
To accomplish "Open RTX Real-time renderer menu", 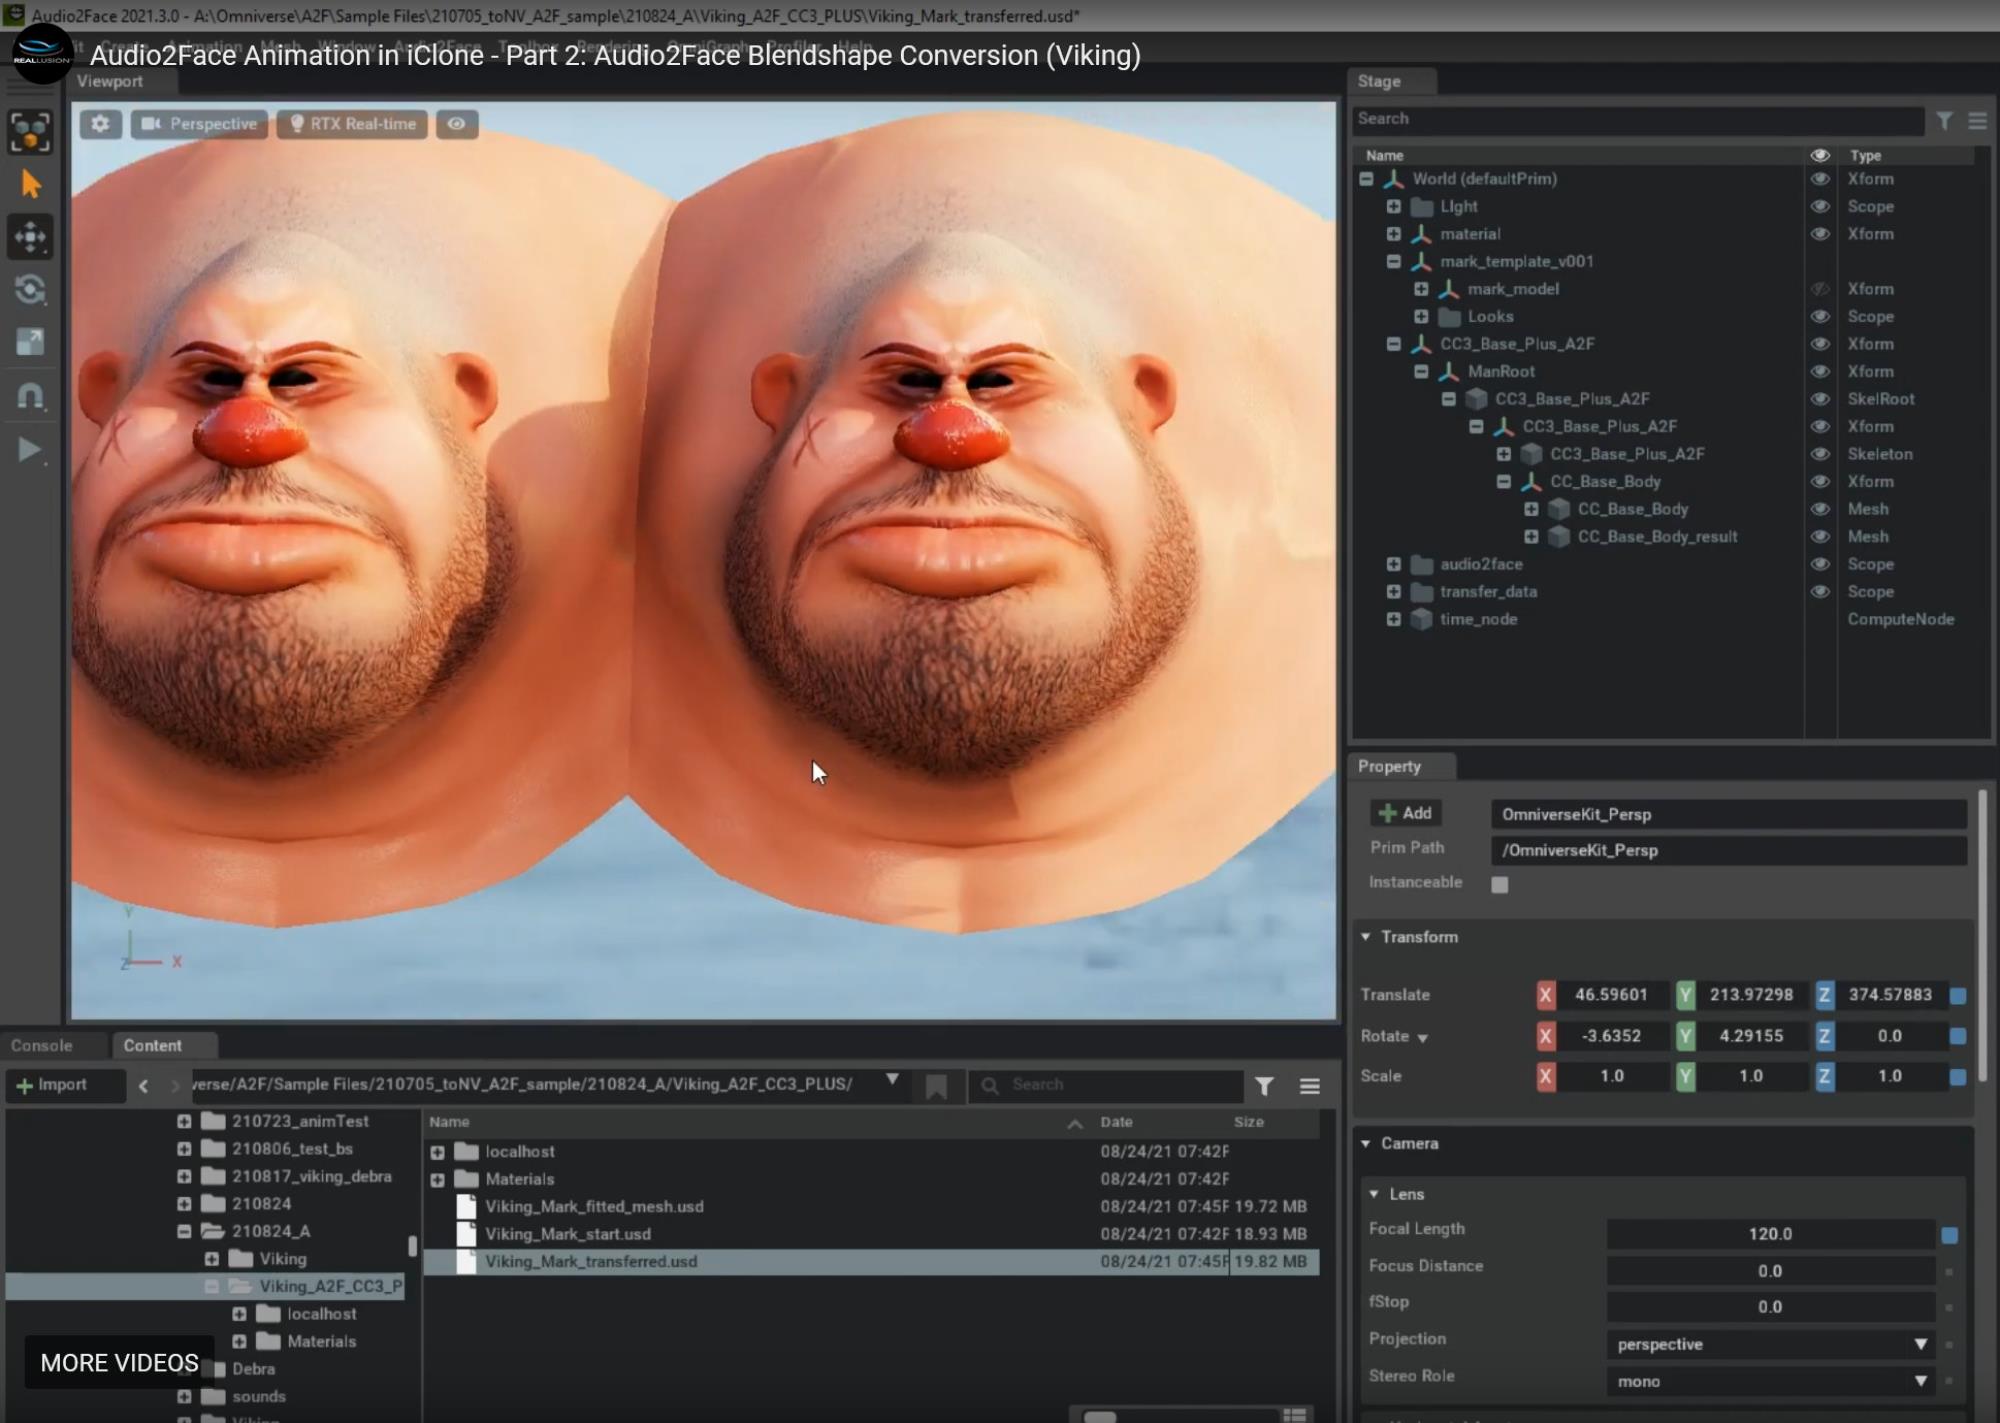I will point(352,124).
